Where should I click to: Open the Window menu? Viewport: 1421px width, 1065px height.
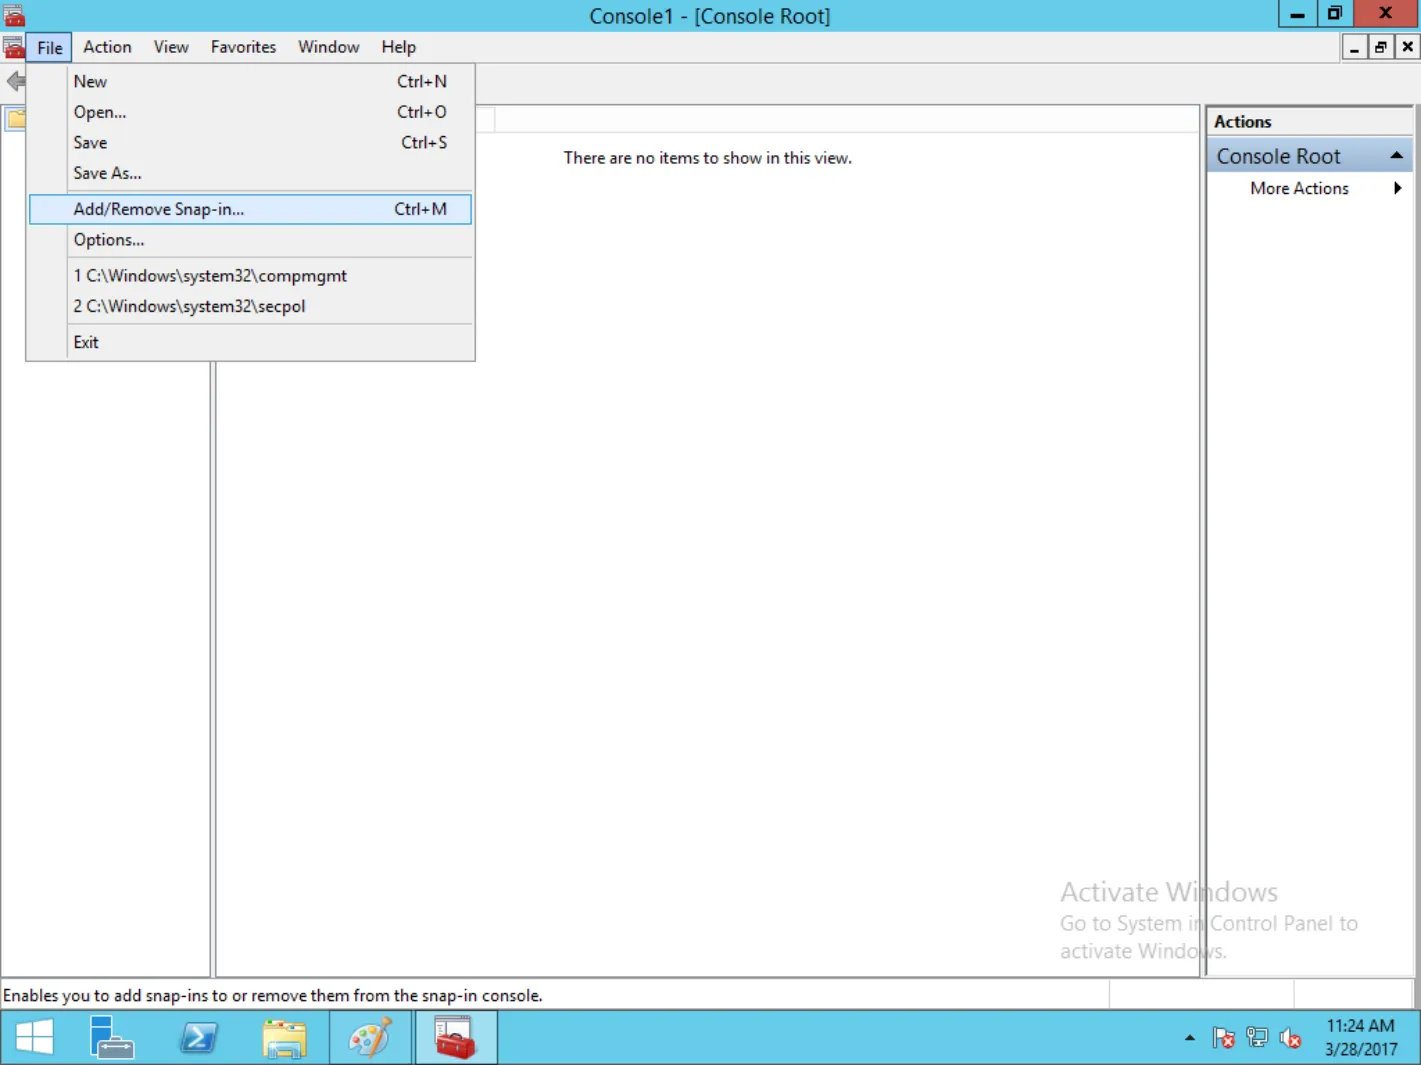(x=328, y=47)
